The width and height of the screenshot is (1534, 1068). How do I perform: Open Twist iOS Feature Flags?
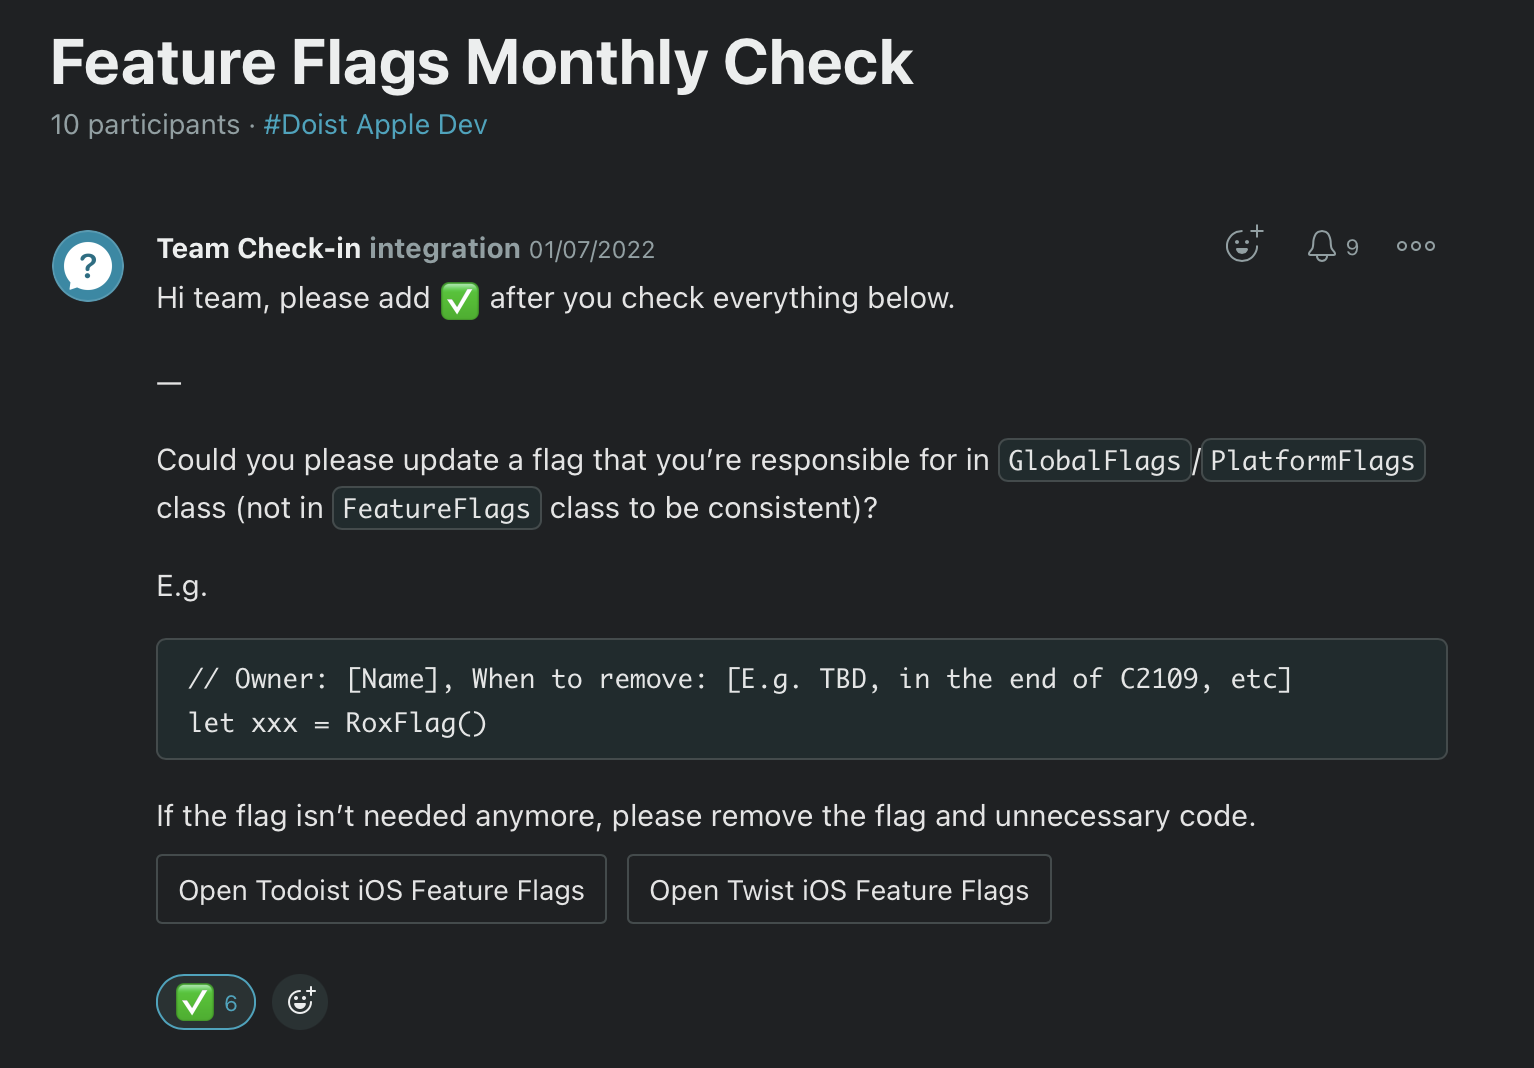pyautogui.click(x=839, y=889)
